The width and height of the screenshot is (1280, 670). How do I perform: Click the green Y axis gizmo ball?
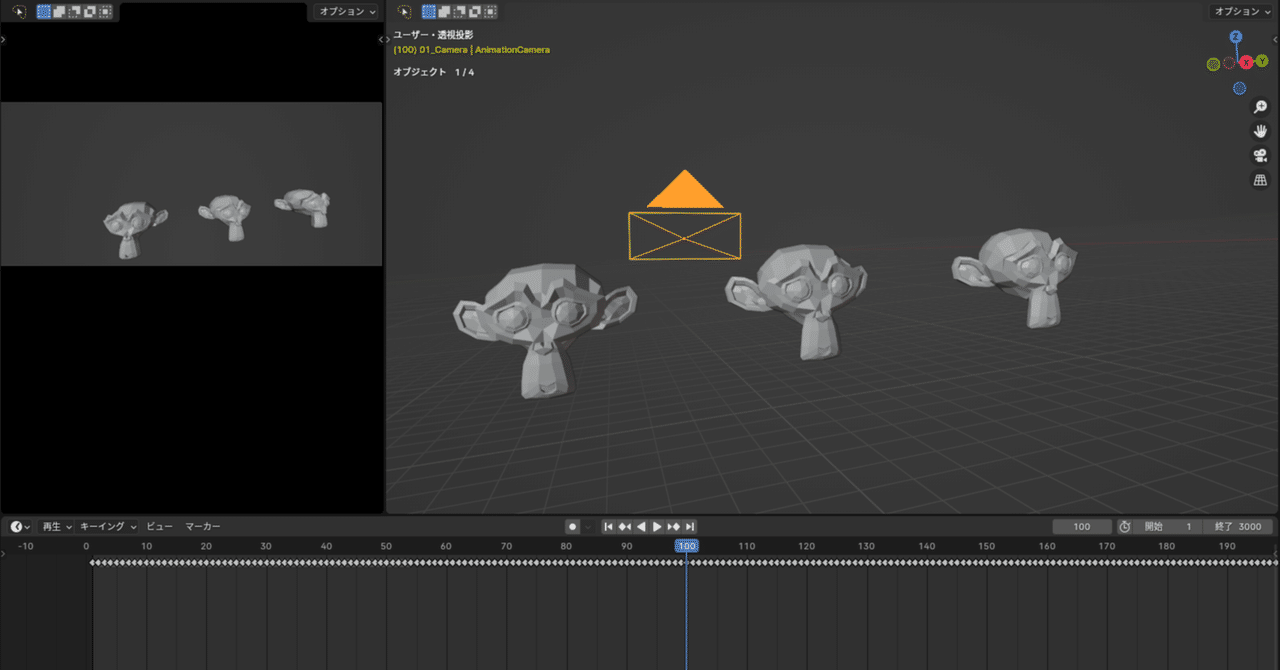coord(1261,61)
